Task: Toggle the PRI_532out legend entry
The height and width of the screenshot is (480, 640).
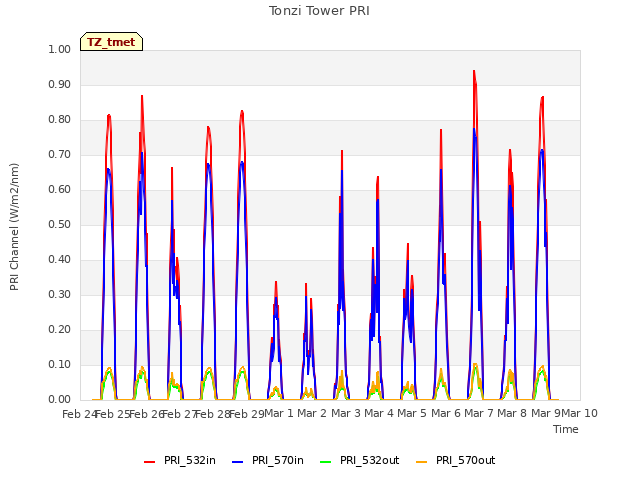Action: [360, 460]
